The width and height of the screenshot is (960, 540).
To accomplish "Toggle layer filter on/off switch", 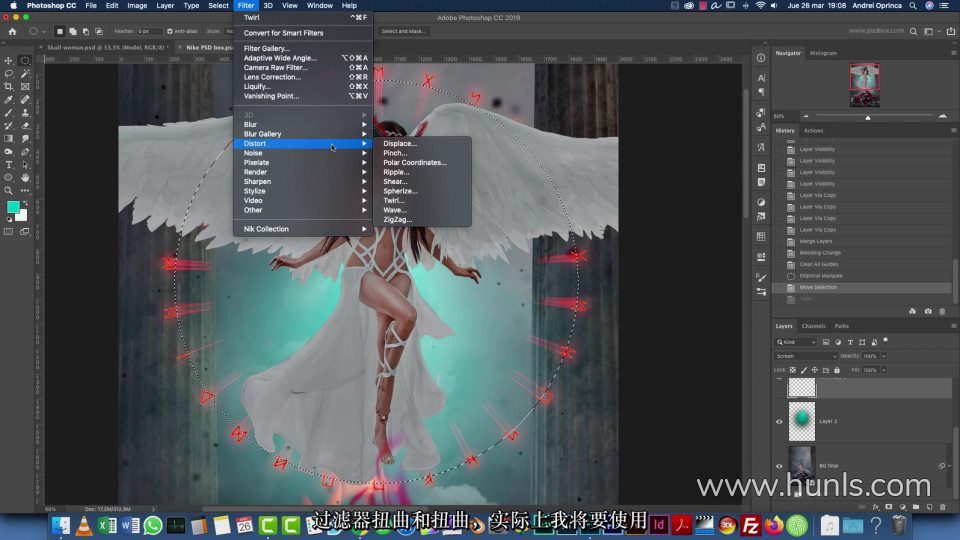I will [x=885, y=341].
